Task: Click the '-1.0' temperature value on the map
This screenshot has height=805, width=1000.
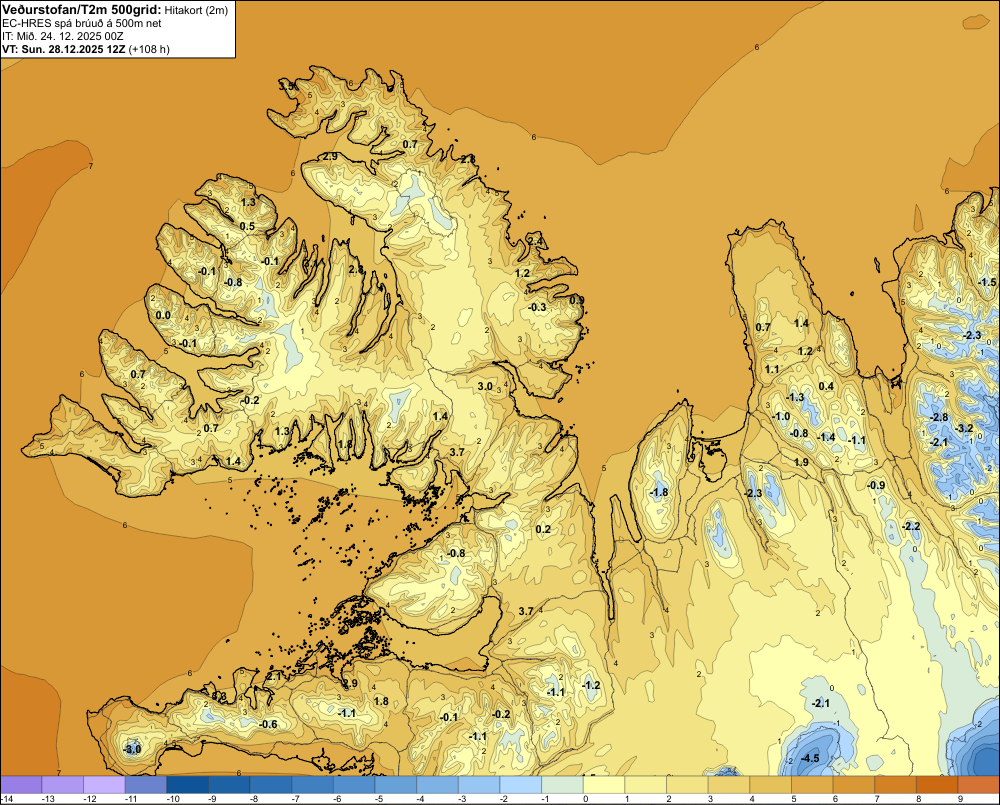Action: 781,417
